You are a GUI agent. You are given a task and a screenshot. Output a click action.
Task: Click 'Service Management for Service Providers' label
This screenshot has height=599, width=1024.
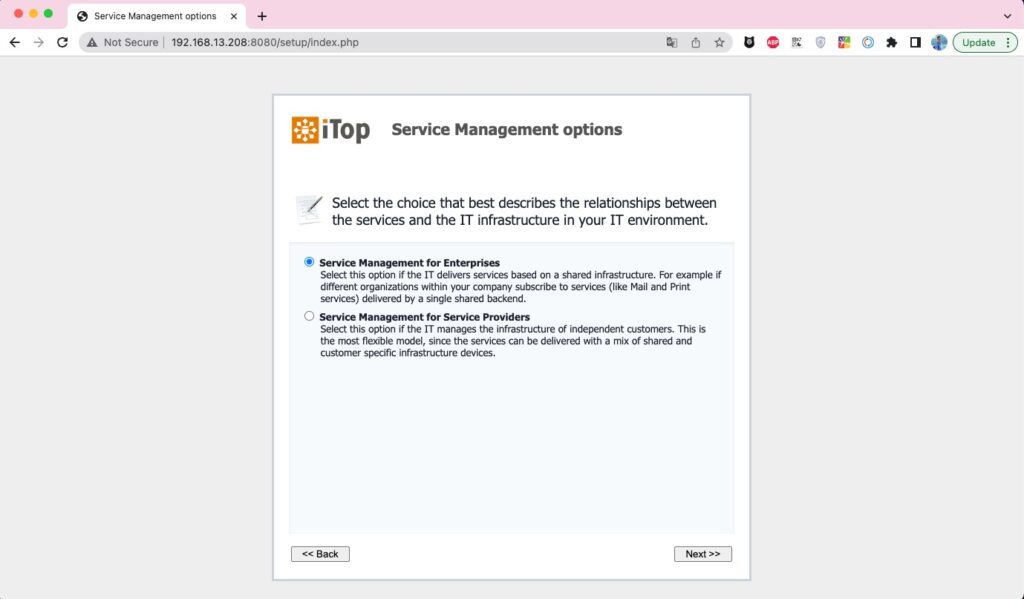pyautogui.click(x=424, y=317)
